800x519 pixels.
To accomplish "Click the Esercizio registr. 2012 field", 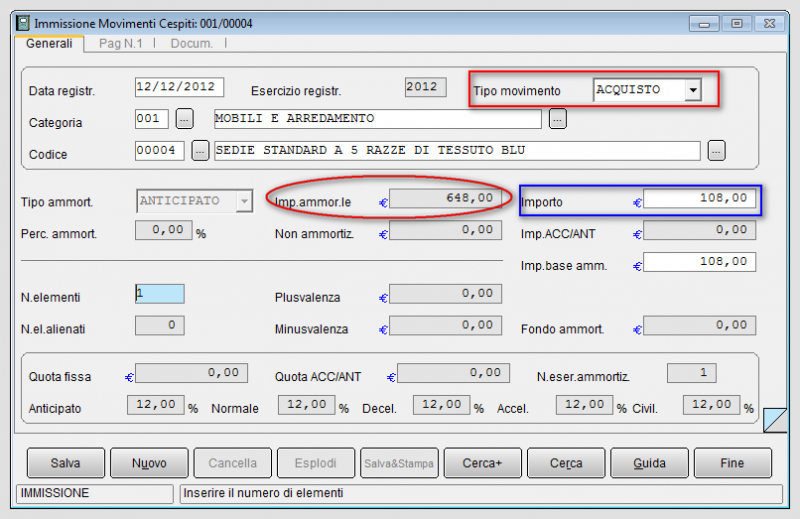I will point(426,87).
